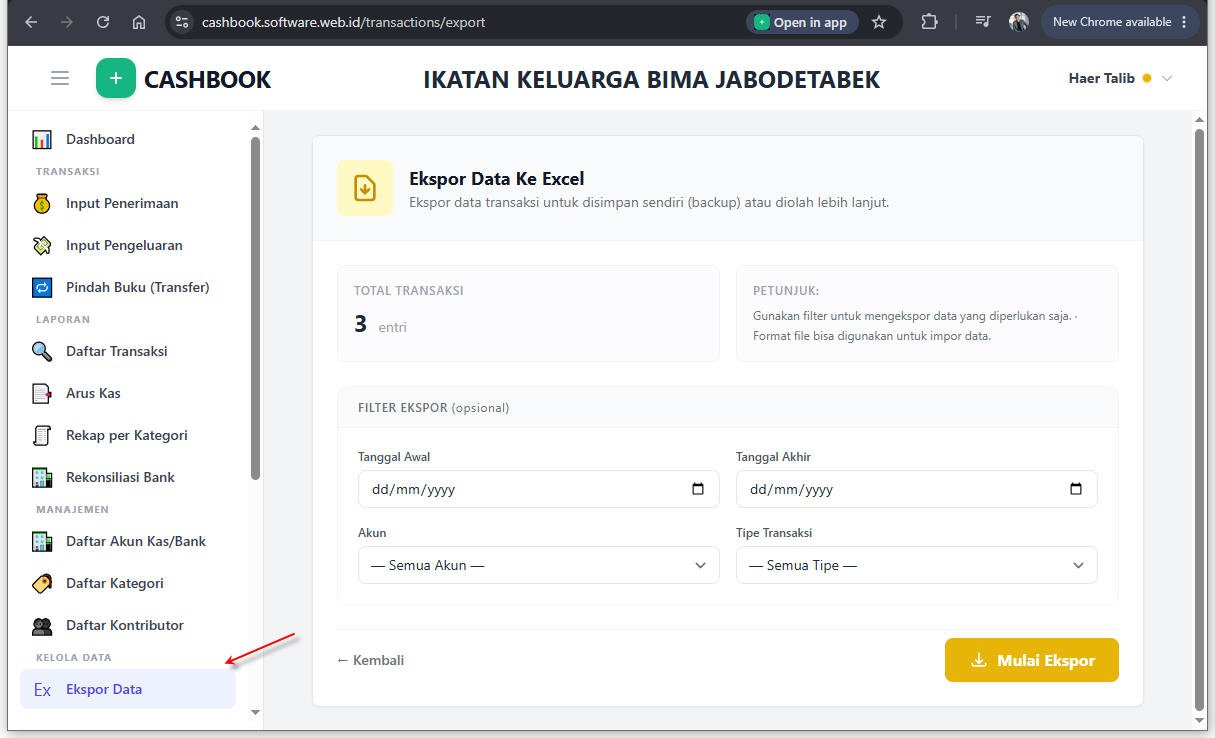Open Daftar Kontributor

pyautogui.click(x=128, y=625)
